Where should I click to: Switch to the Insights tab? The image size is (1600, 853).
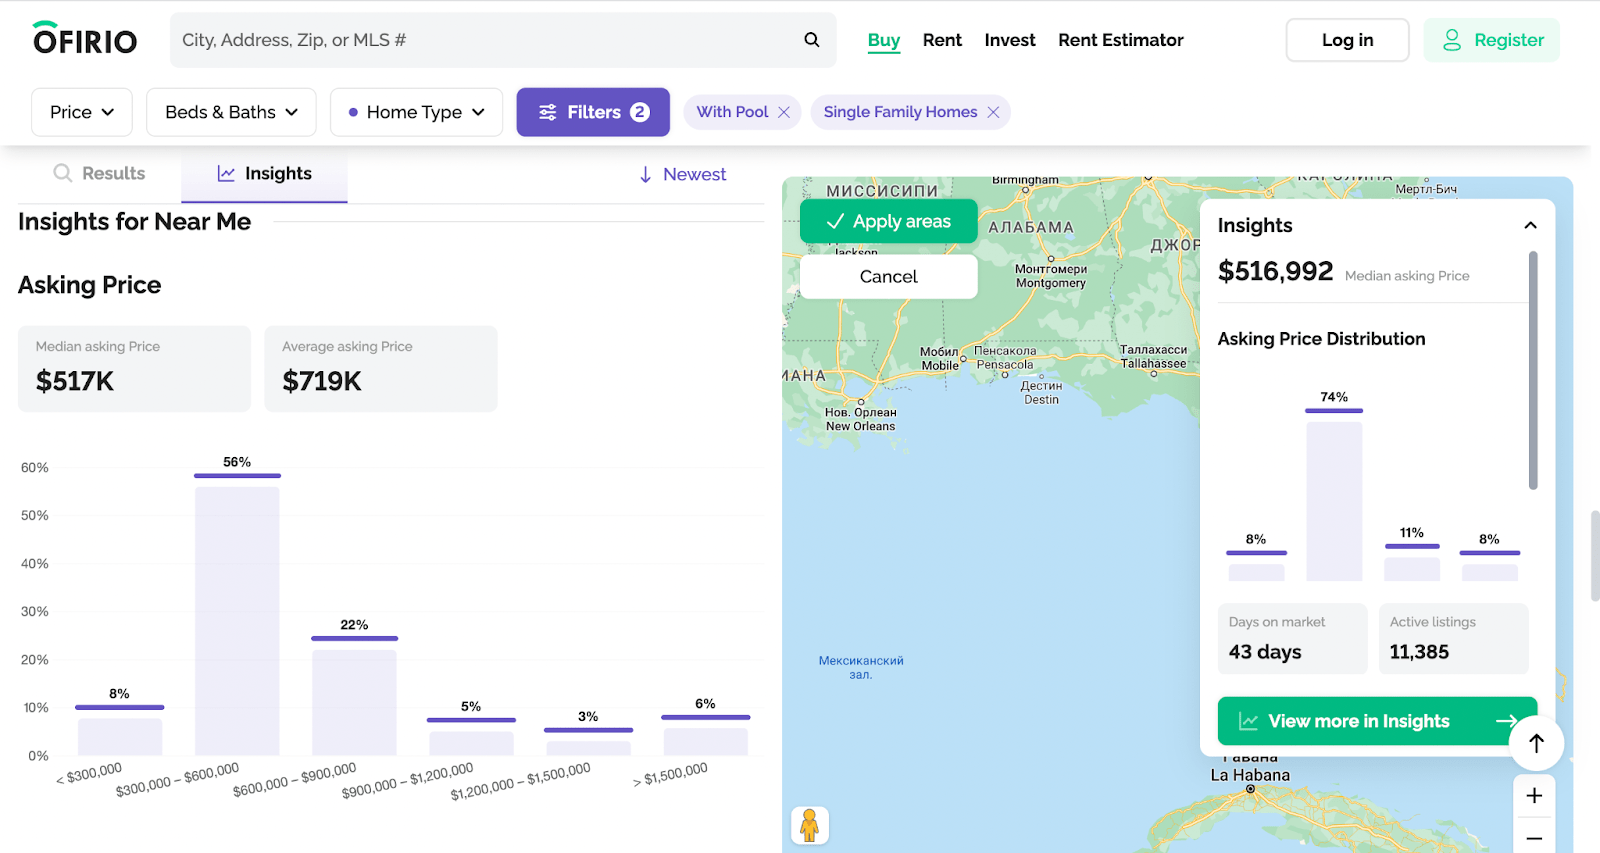264,174
